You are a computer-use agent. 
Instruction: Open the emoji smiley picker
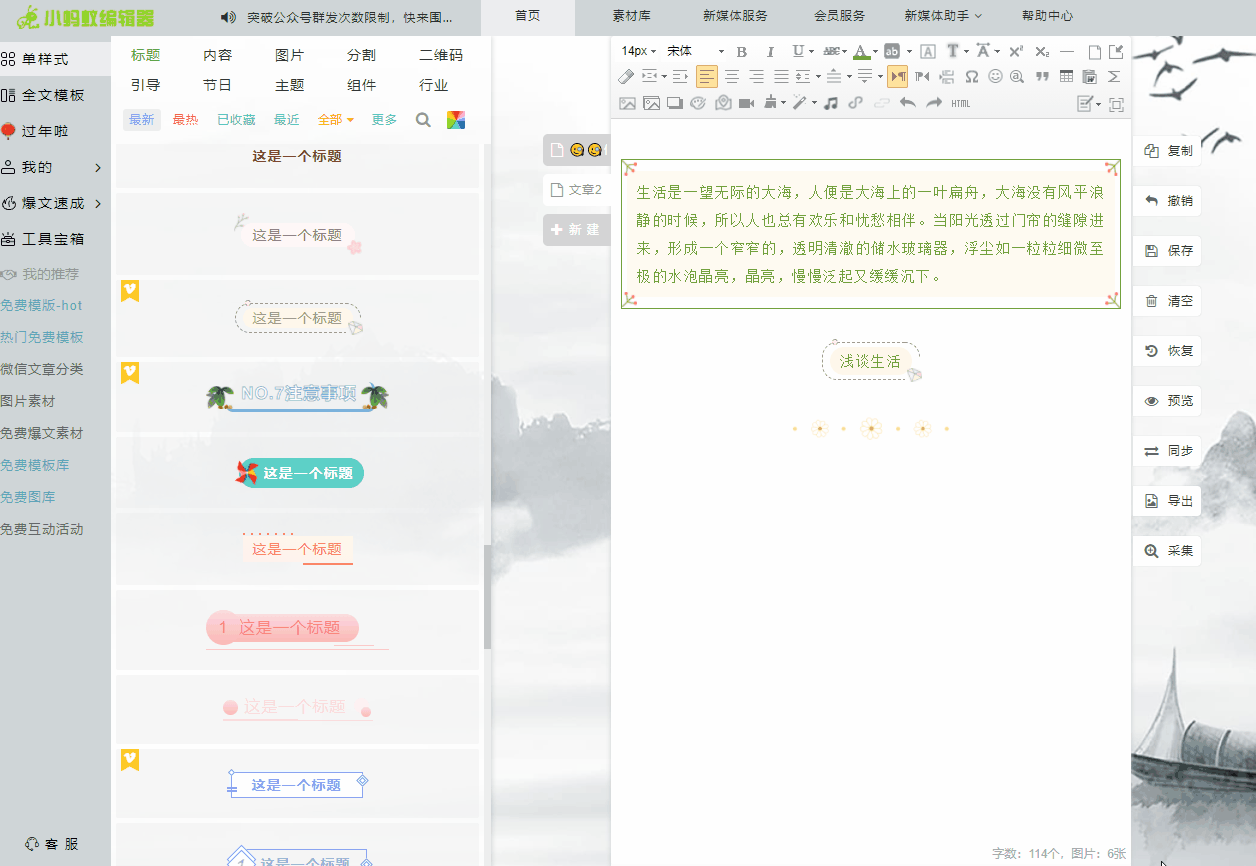tap(995, 77)
